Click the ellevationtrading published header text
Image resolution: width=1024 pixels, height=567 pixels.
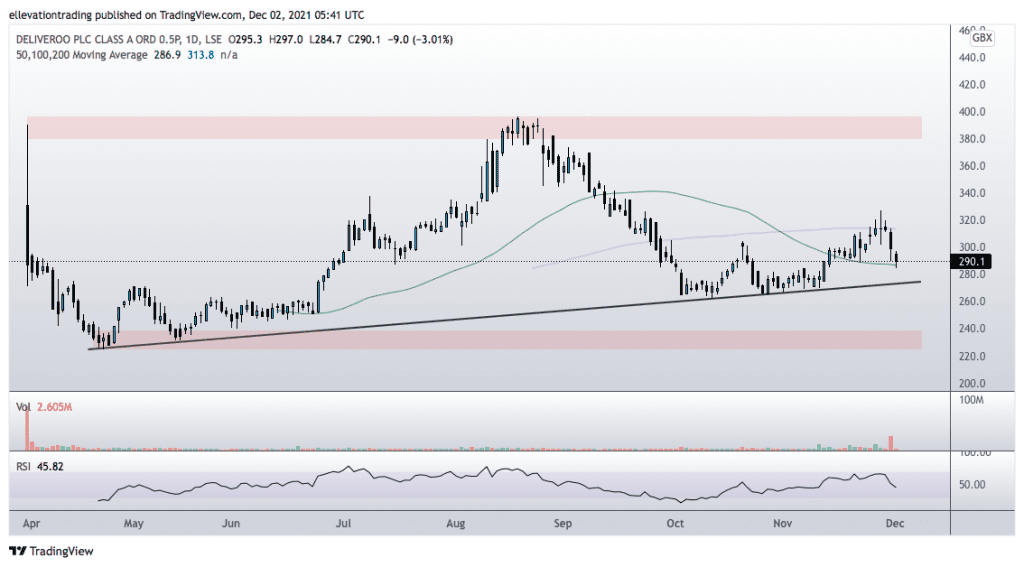[187, 14]
